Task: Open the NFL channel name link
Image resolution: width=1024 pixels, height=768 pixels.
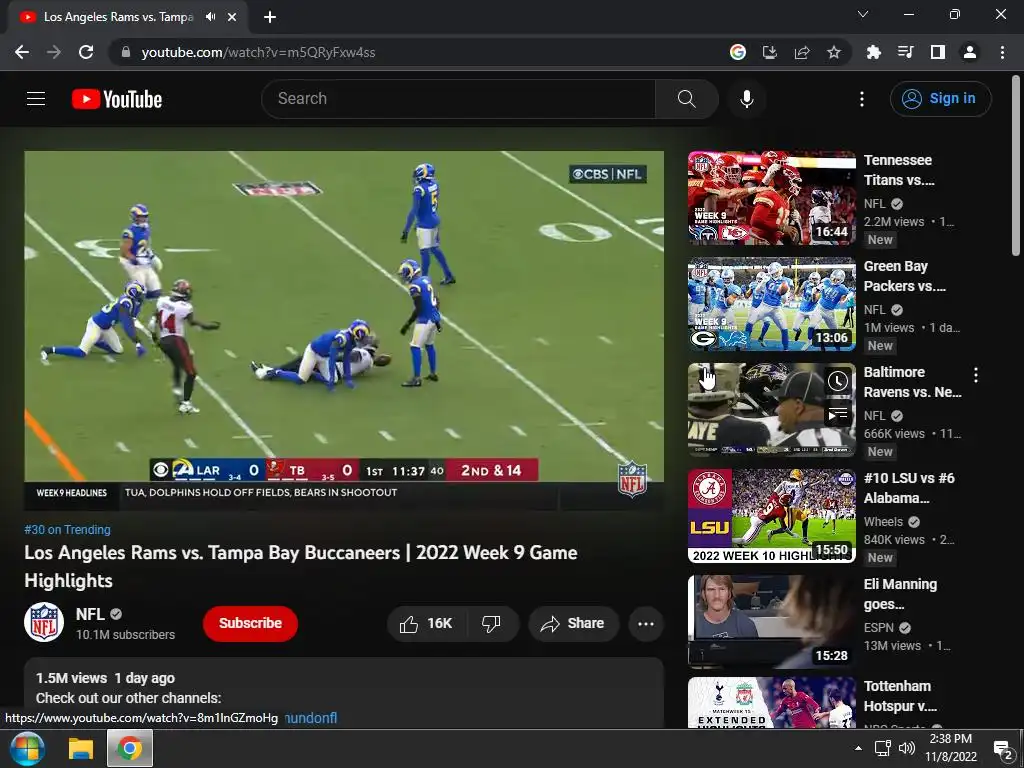Action: pos(90,614)
